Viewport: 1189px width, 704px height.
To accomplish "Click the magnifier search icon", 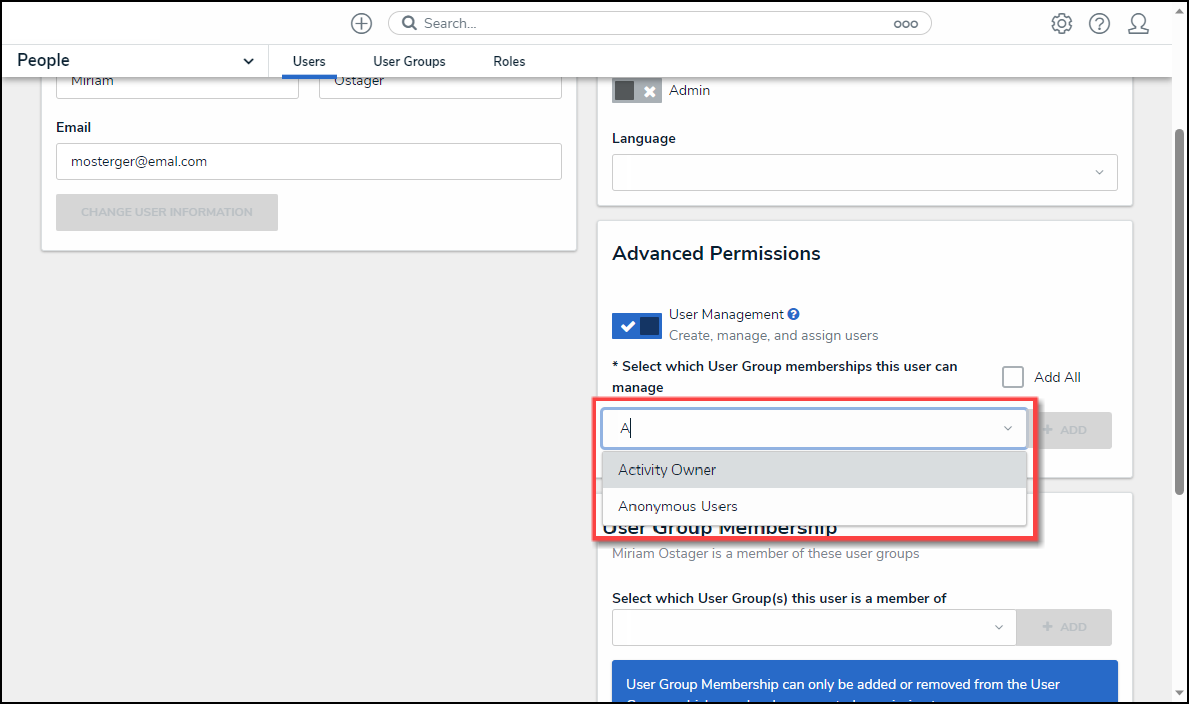I will [409, 23].
